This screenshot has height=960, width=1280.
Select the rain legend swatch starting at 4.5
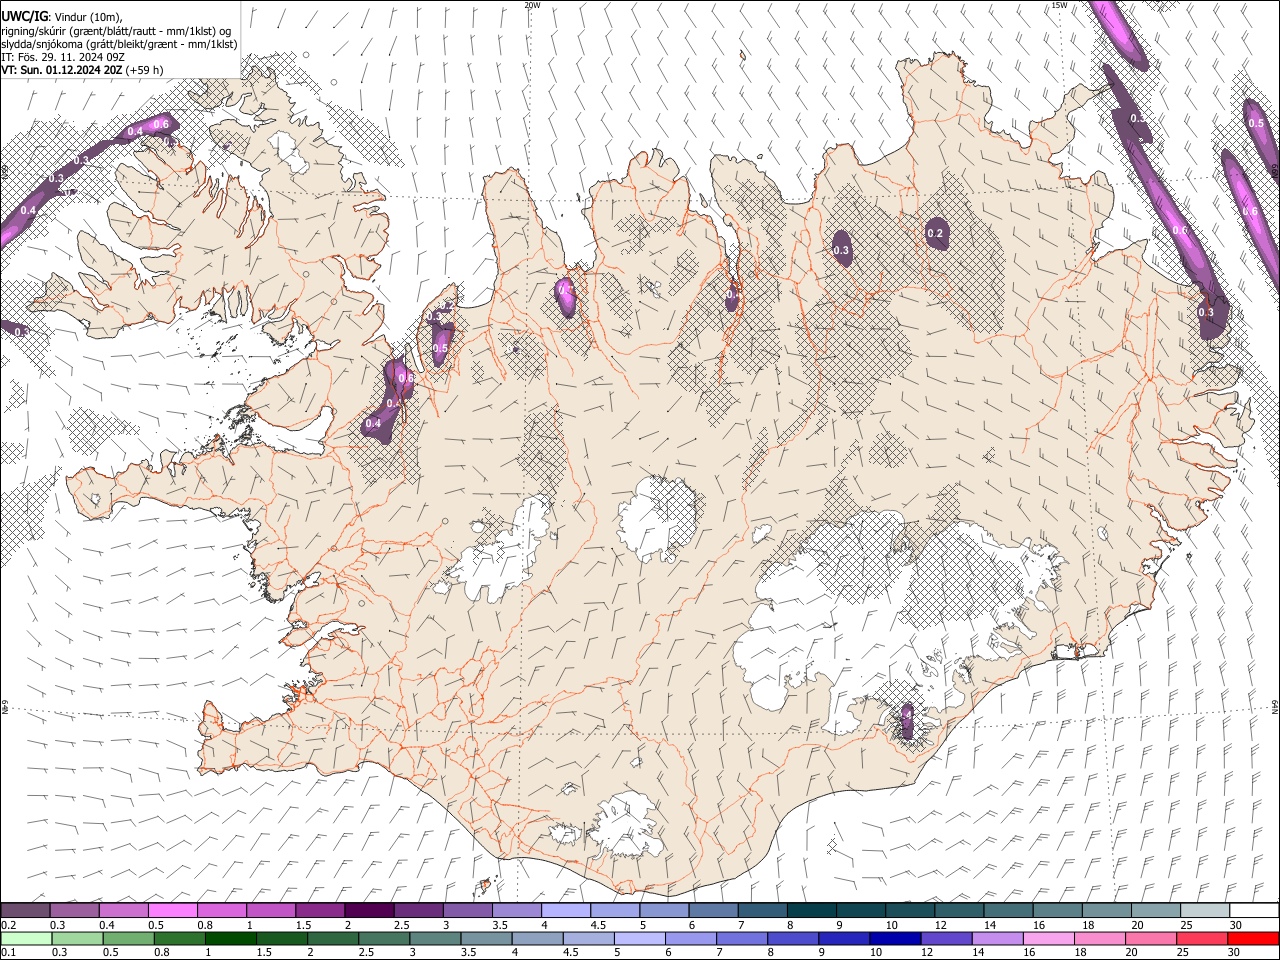(x=588, y=938)
